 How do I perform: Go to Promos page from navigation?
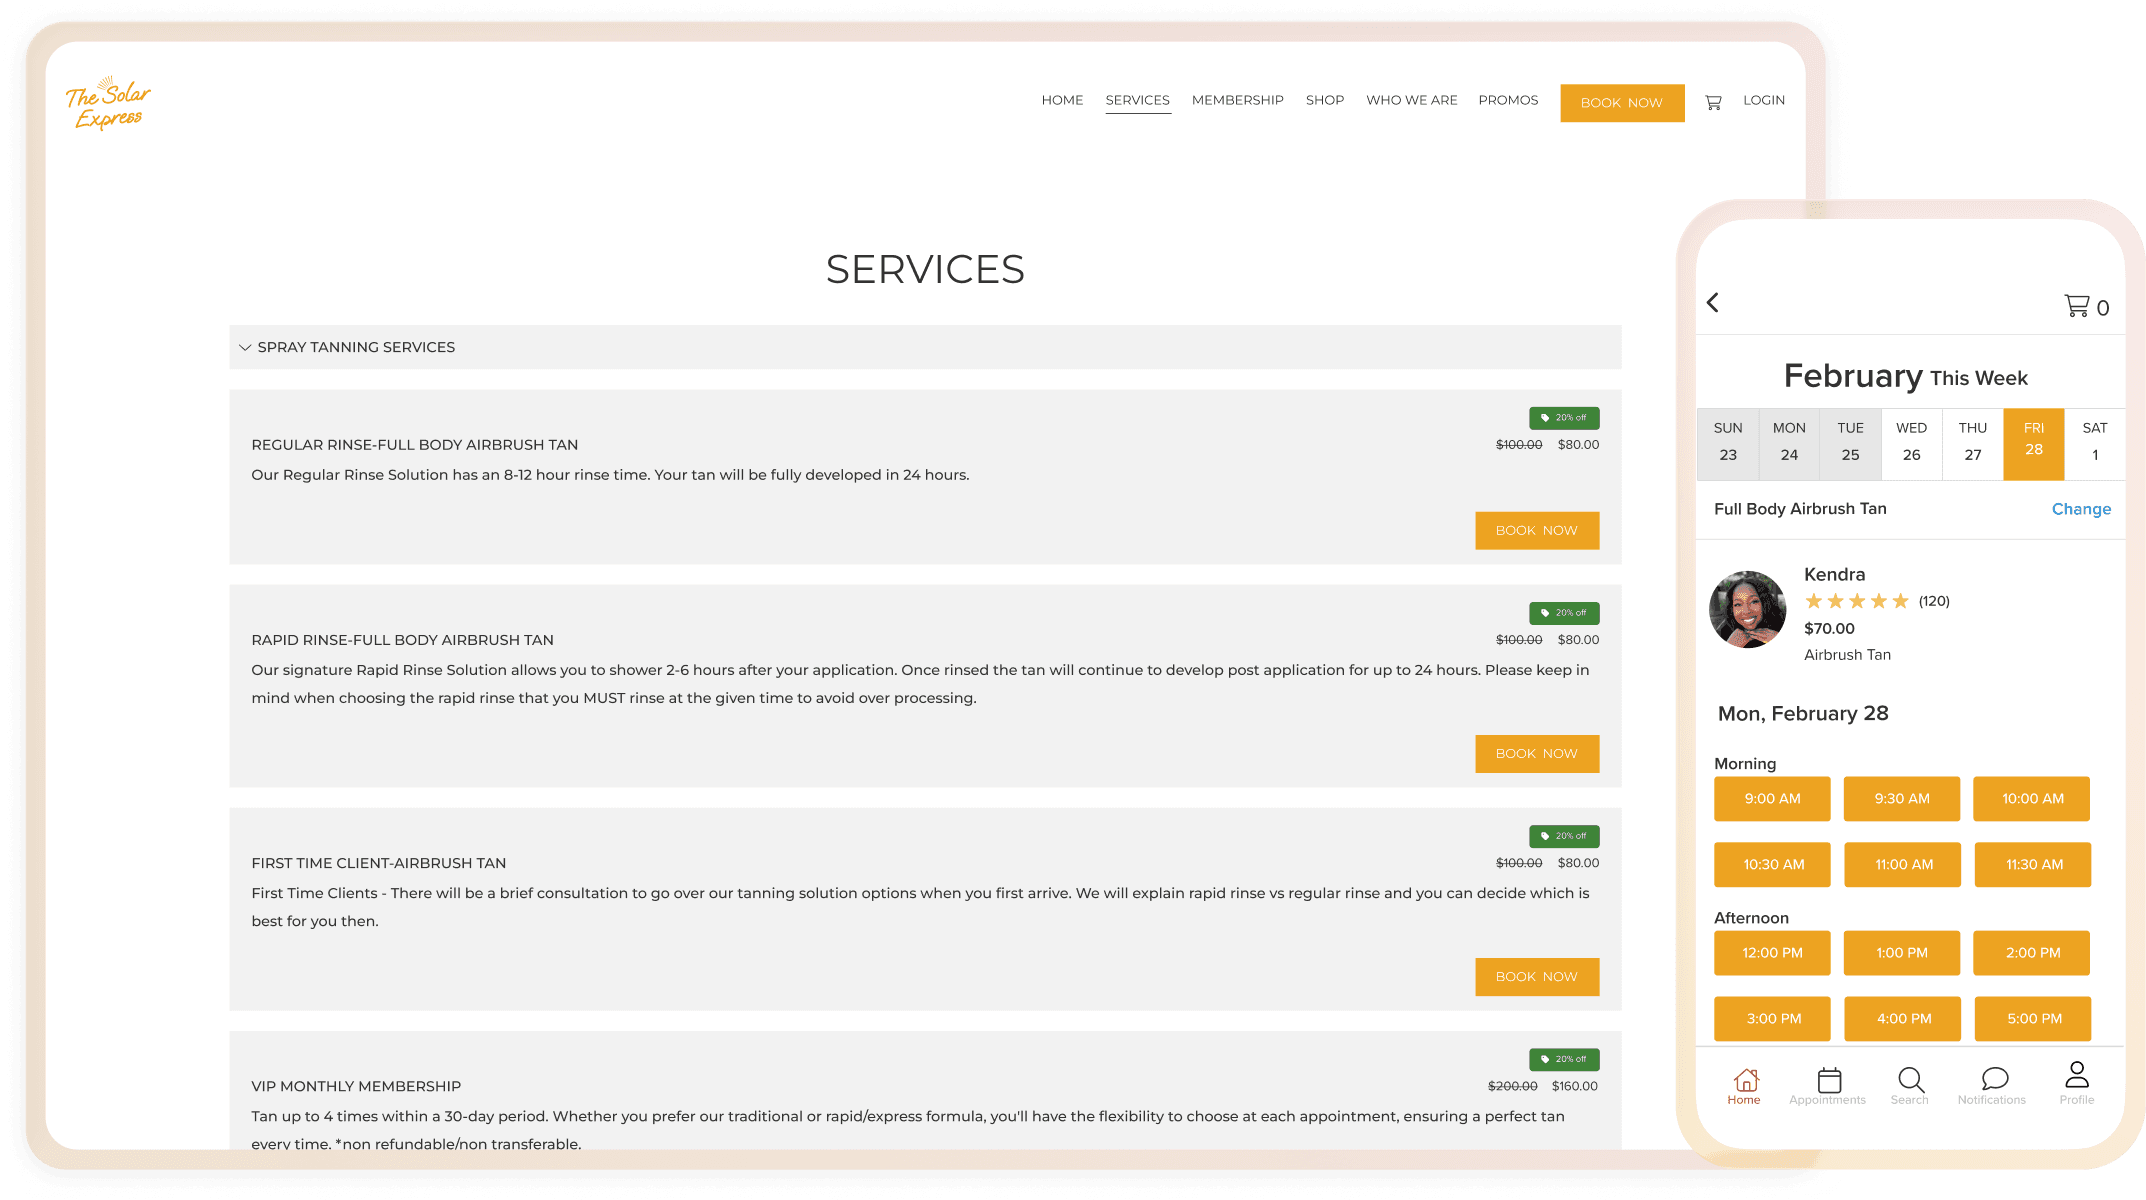pos(1508,100)
